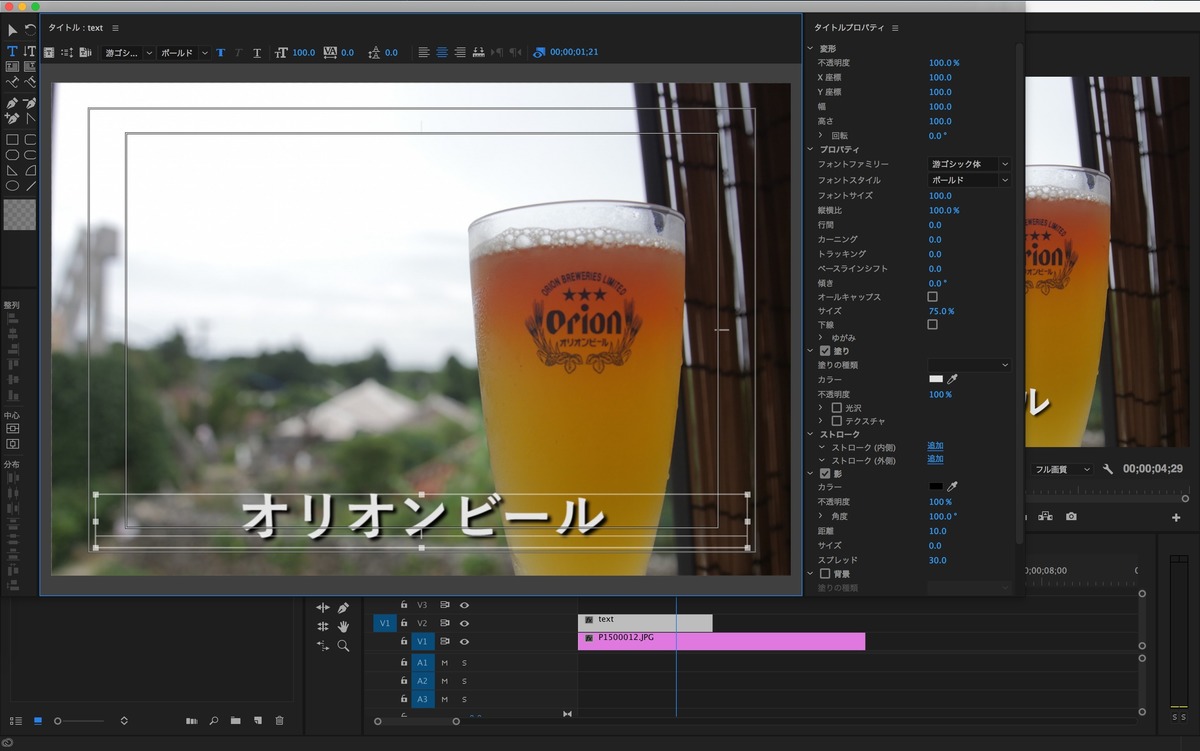
Task: Switch project panel to list view
Action: (x=15, y=720)
